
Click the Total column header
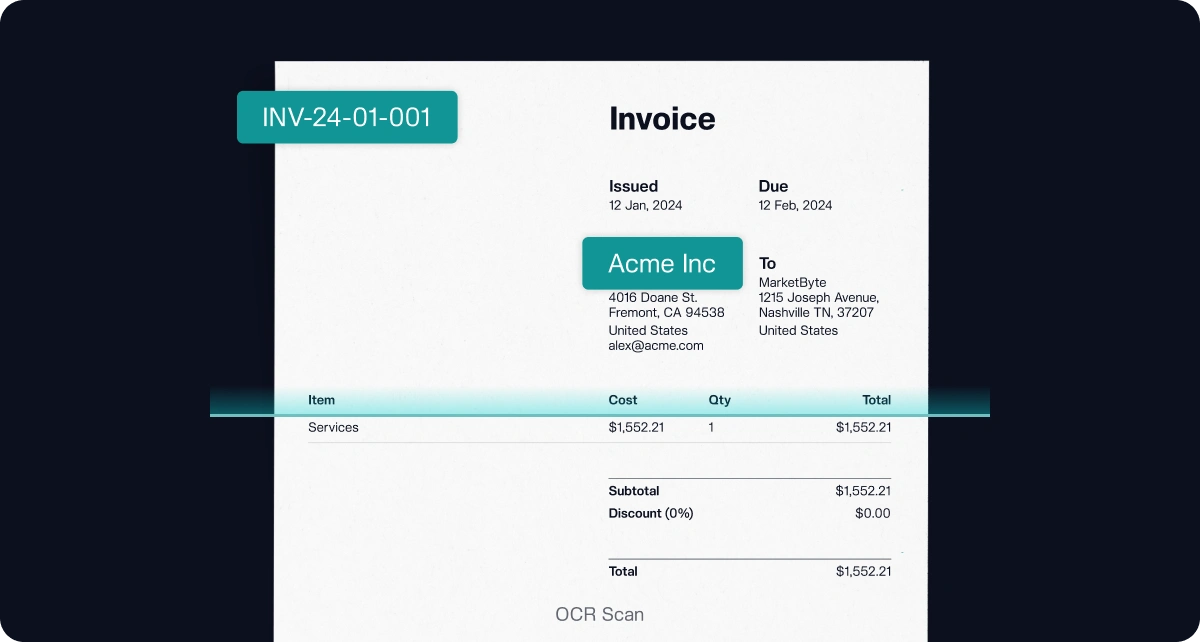point(876,400)
